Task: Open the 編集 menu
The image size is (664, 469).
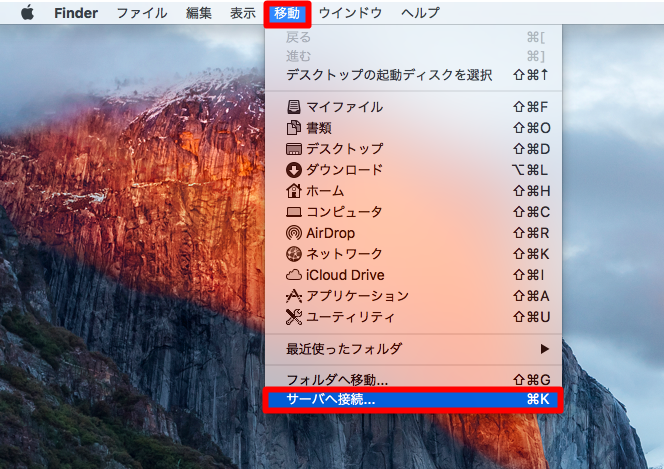Action: (x=199, y=13)
